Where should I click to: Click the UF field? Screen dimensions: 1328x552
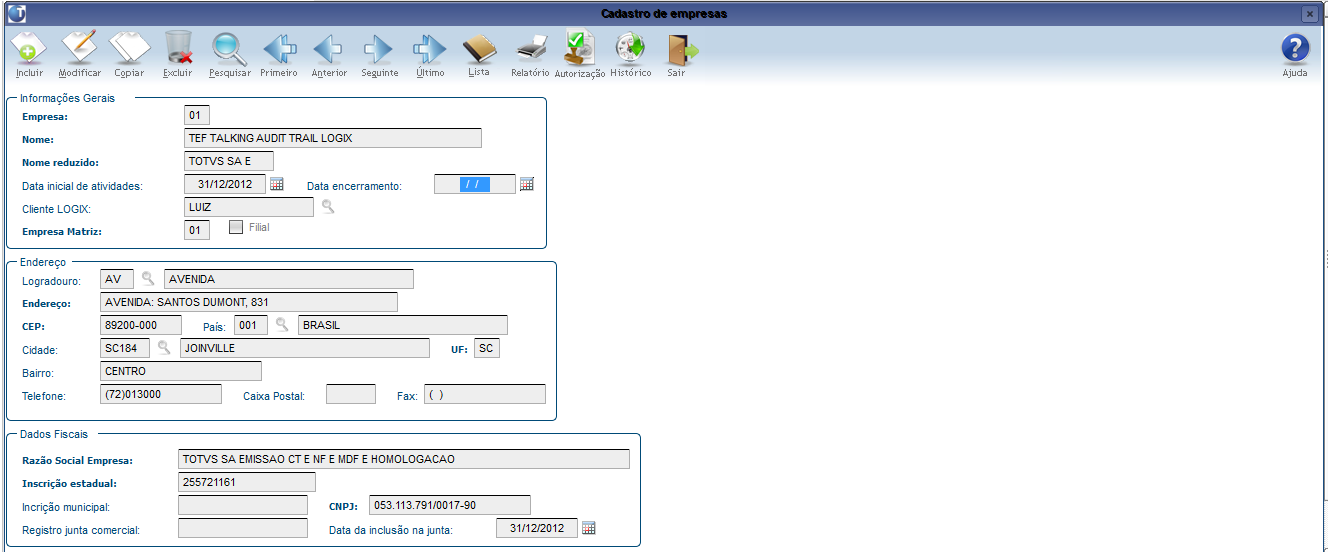[487, 348]
